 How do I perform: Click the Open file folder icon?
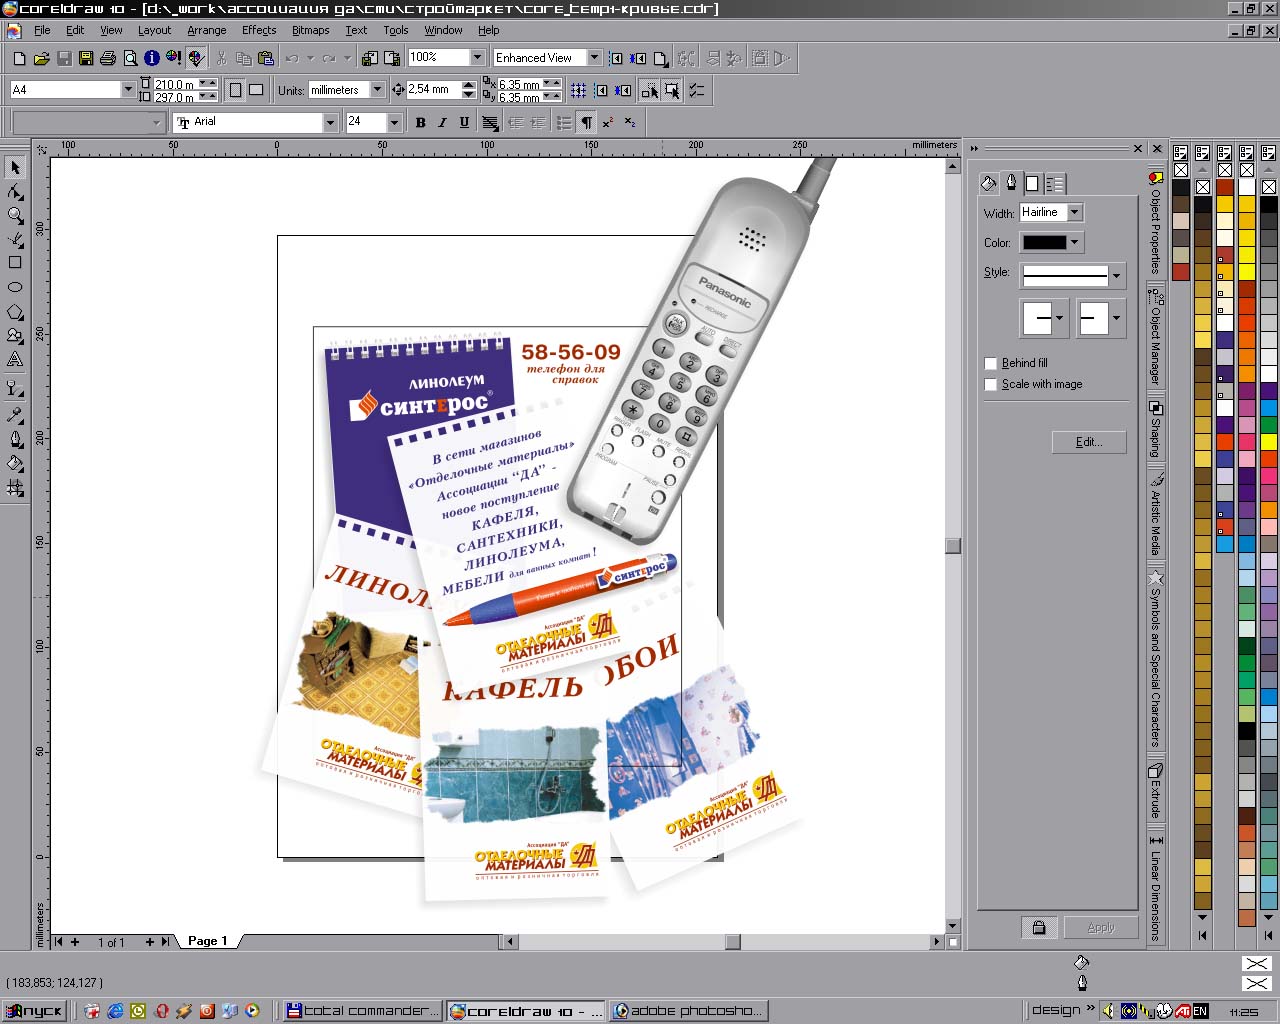click(x=42, y=58)
